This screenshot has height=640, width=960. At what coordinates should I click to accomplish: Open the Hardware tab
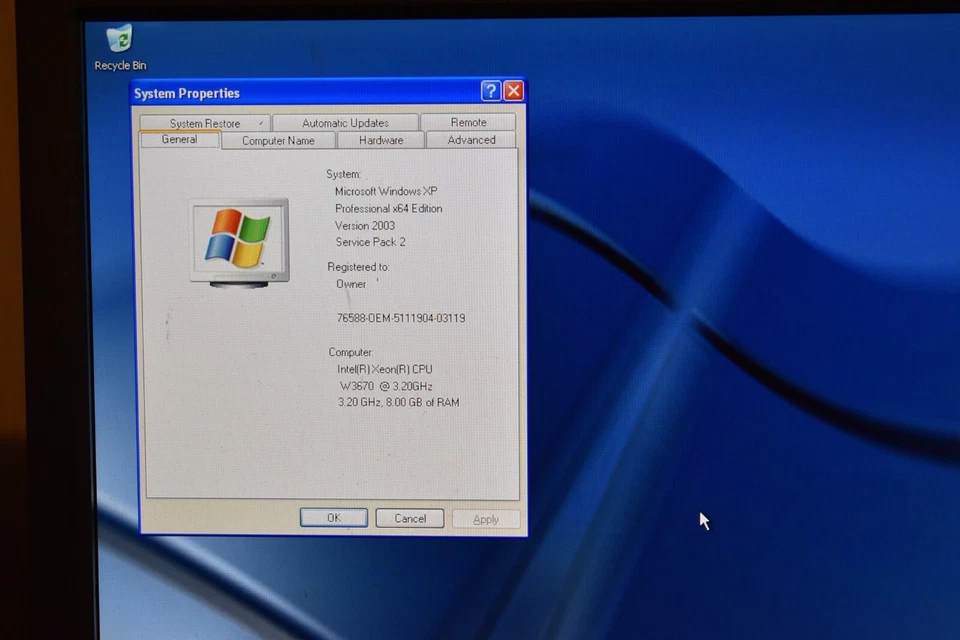380,140
